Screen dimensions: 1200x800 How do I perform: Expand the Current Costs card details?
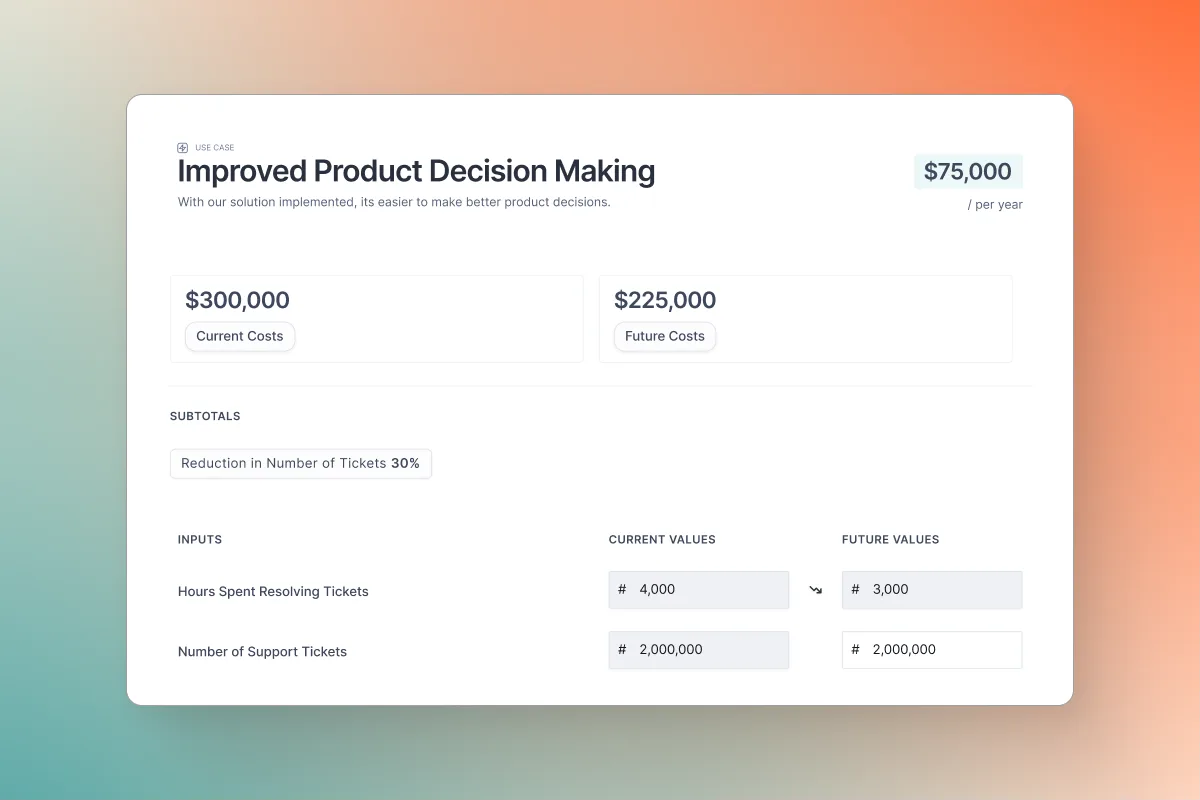377,318
